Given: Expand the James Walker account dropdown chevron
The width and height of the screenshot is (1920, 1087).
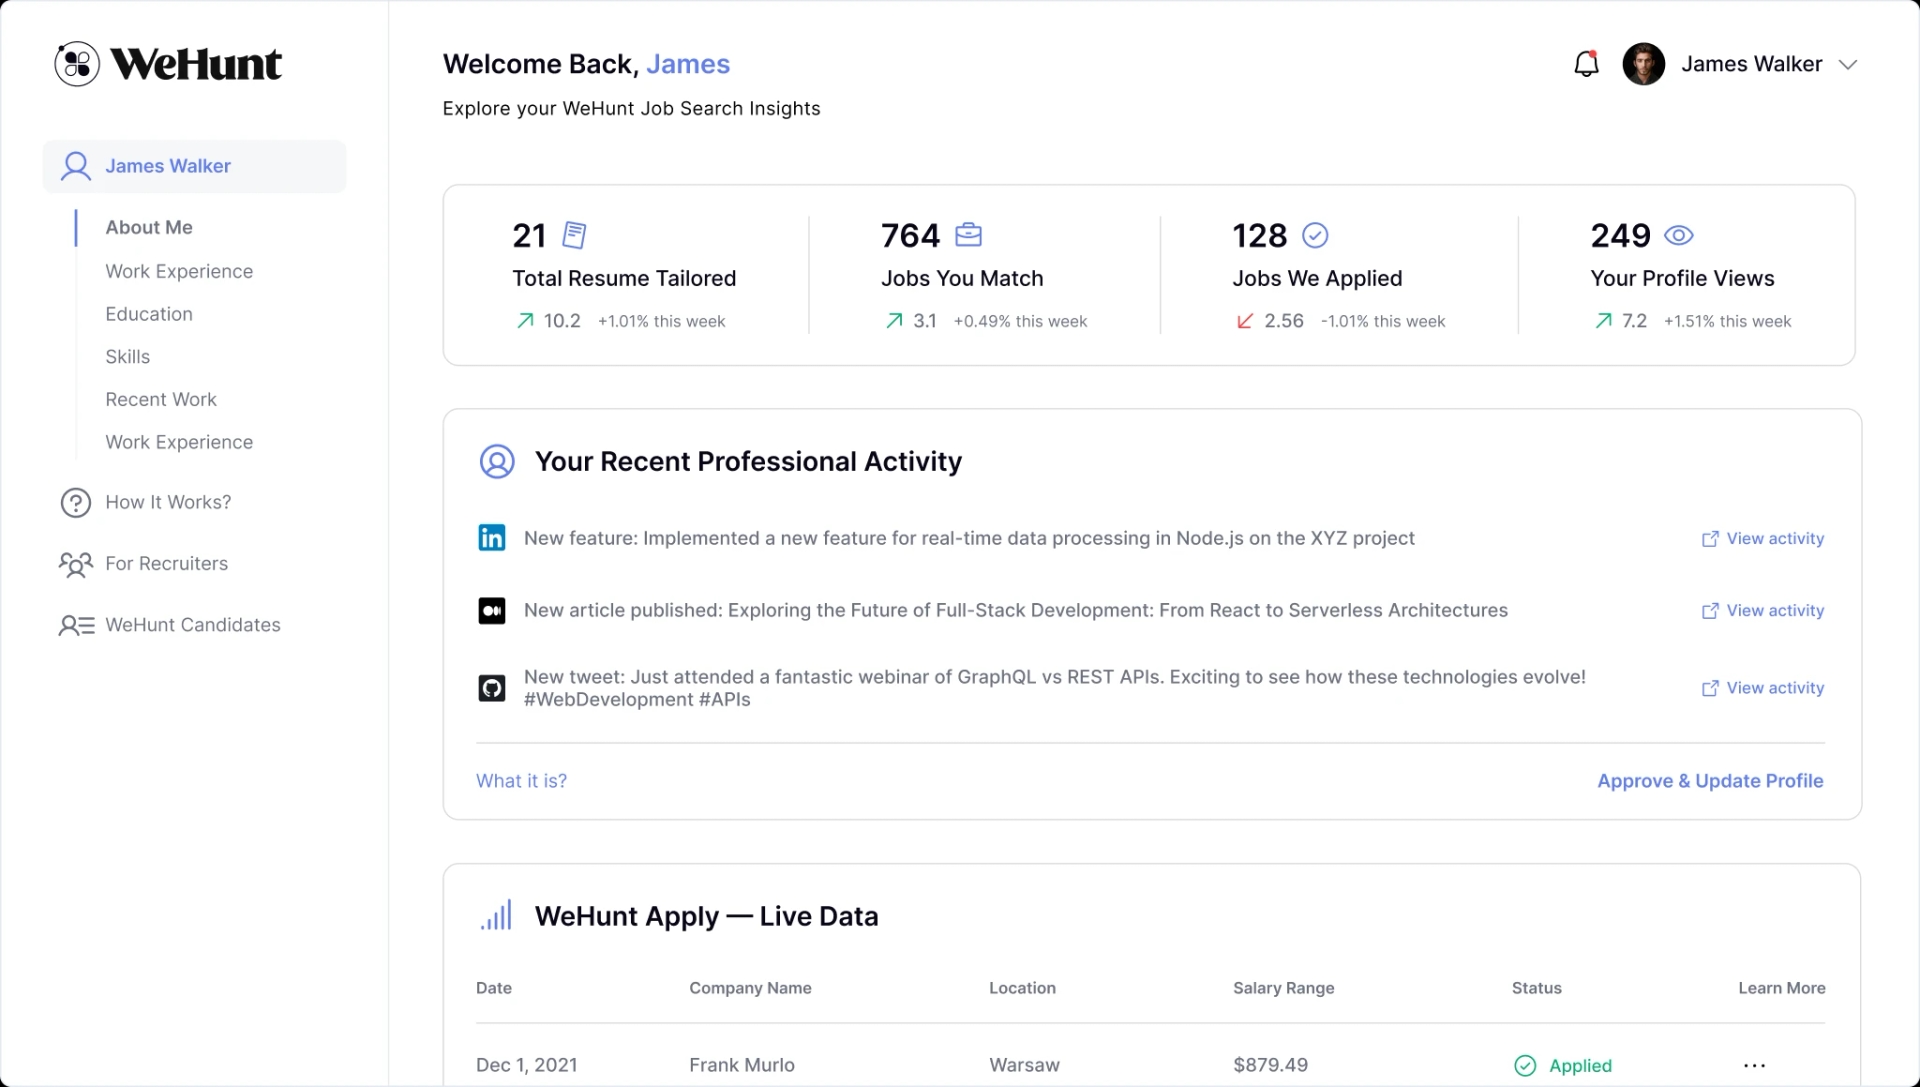Looking at the screenshot, I should 1848,65.
